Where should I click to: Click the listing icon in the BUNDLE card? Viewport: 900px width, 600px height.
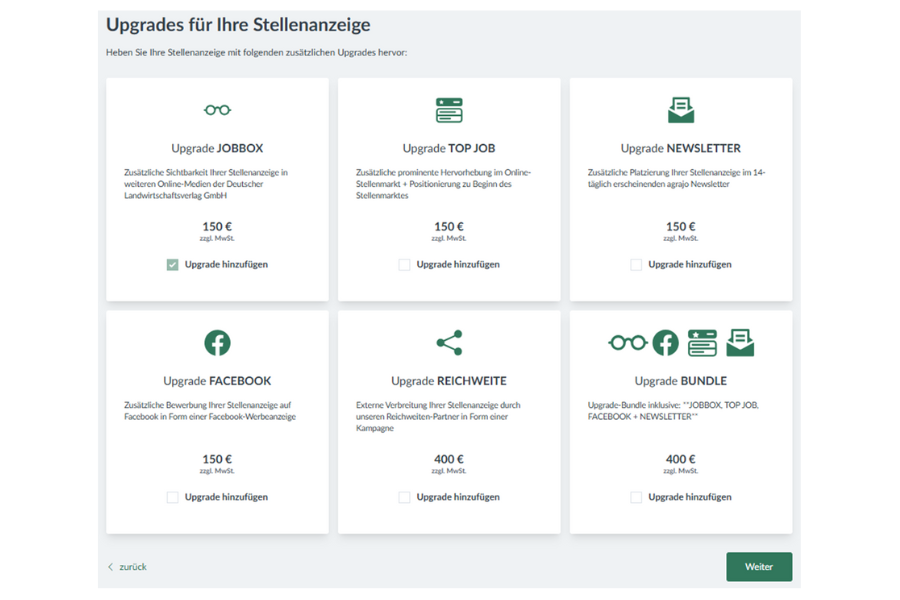click(x=703, y=343)
